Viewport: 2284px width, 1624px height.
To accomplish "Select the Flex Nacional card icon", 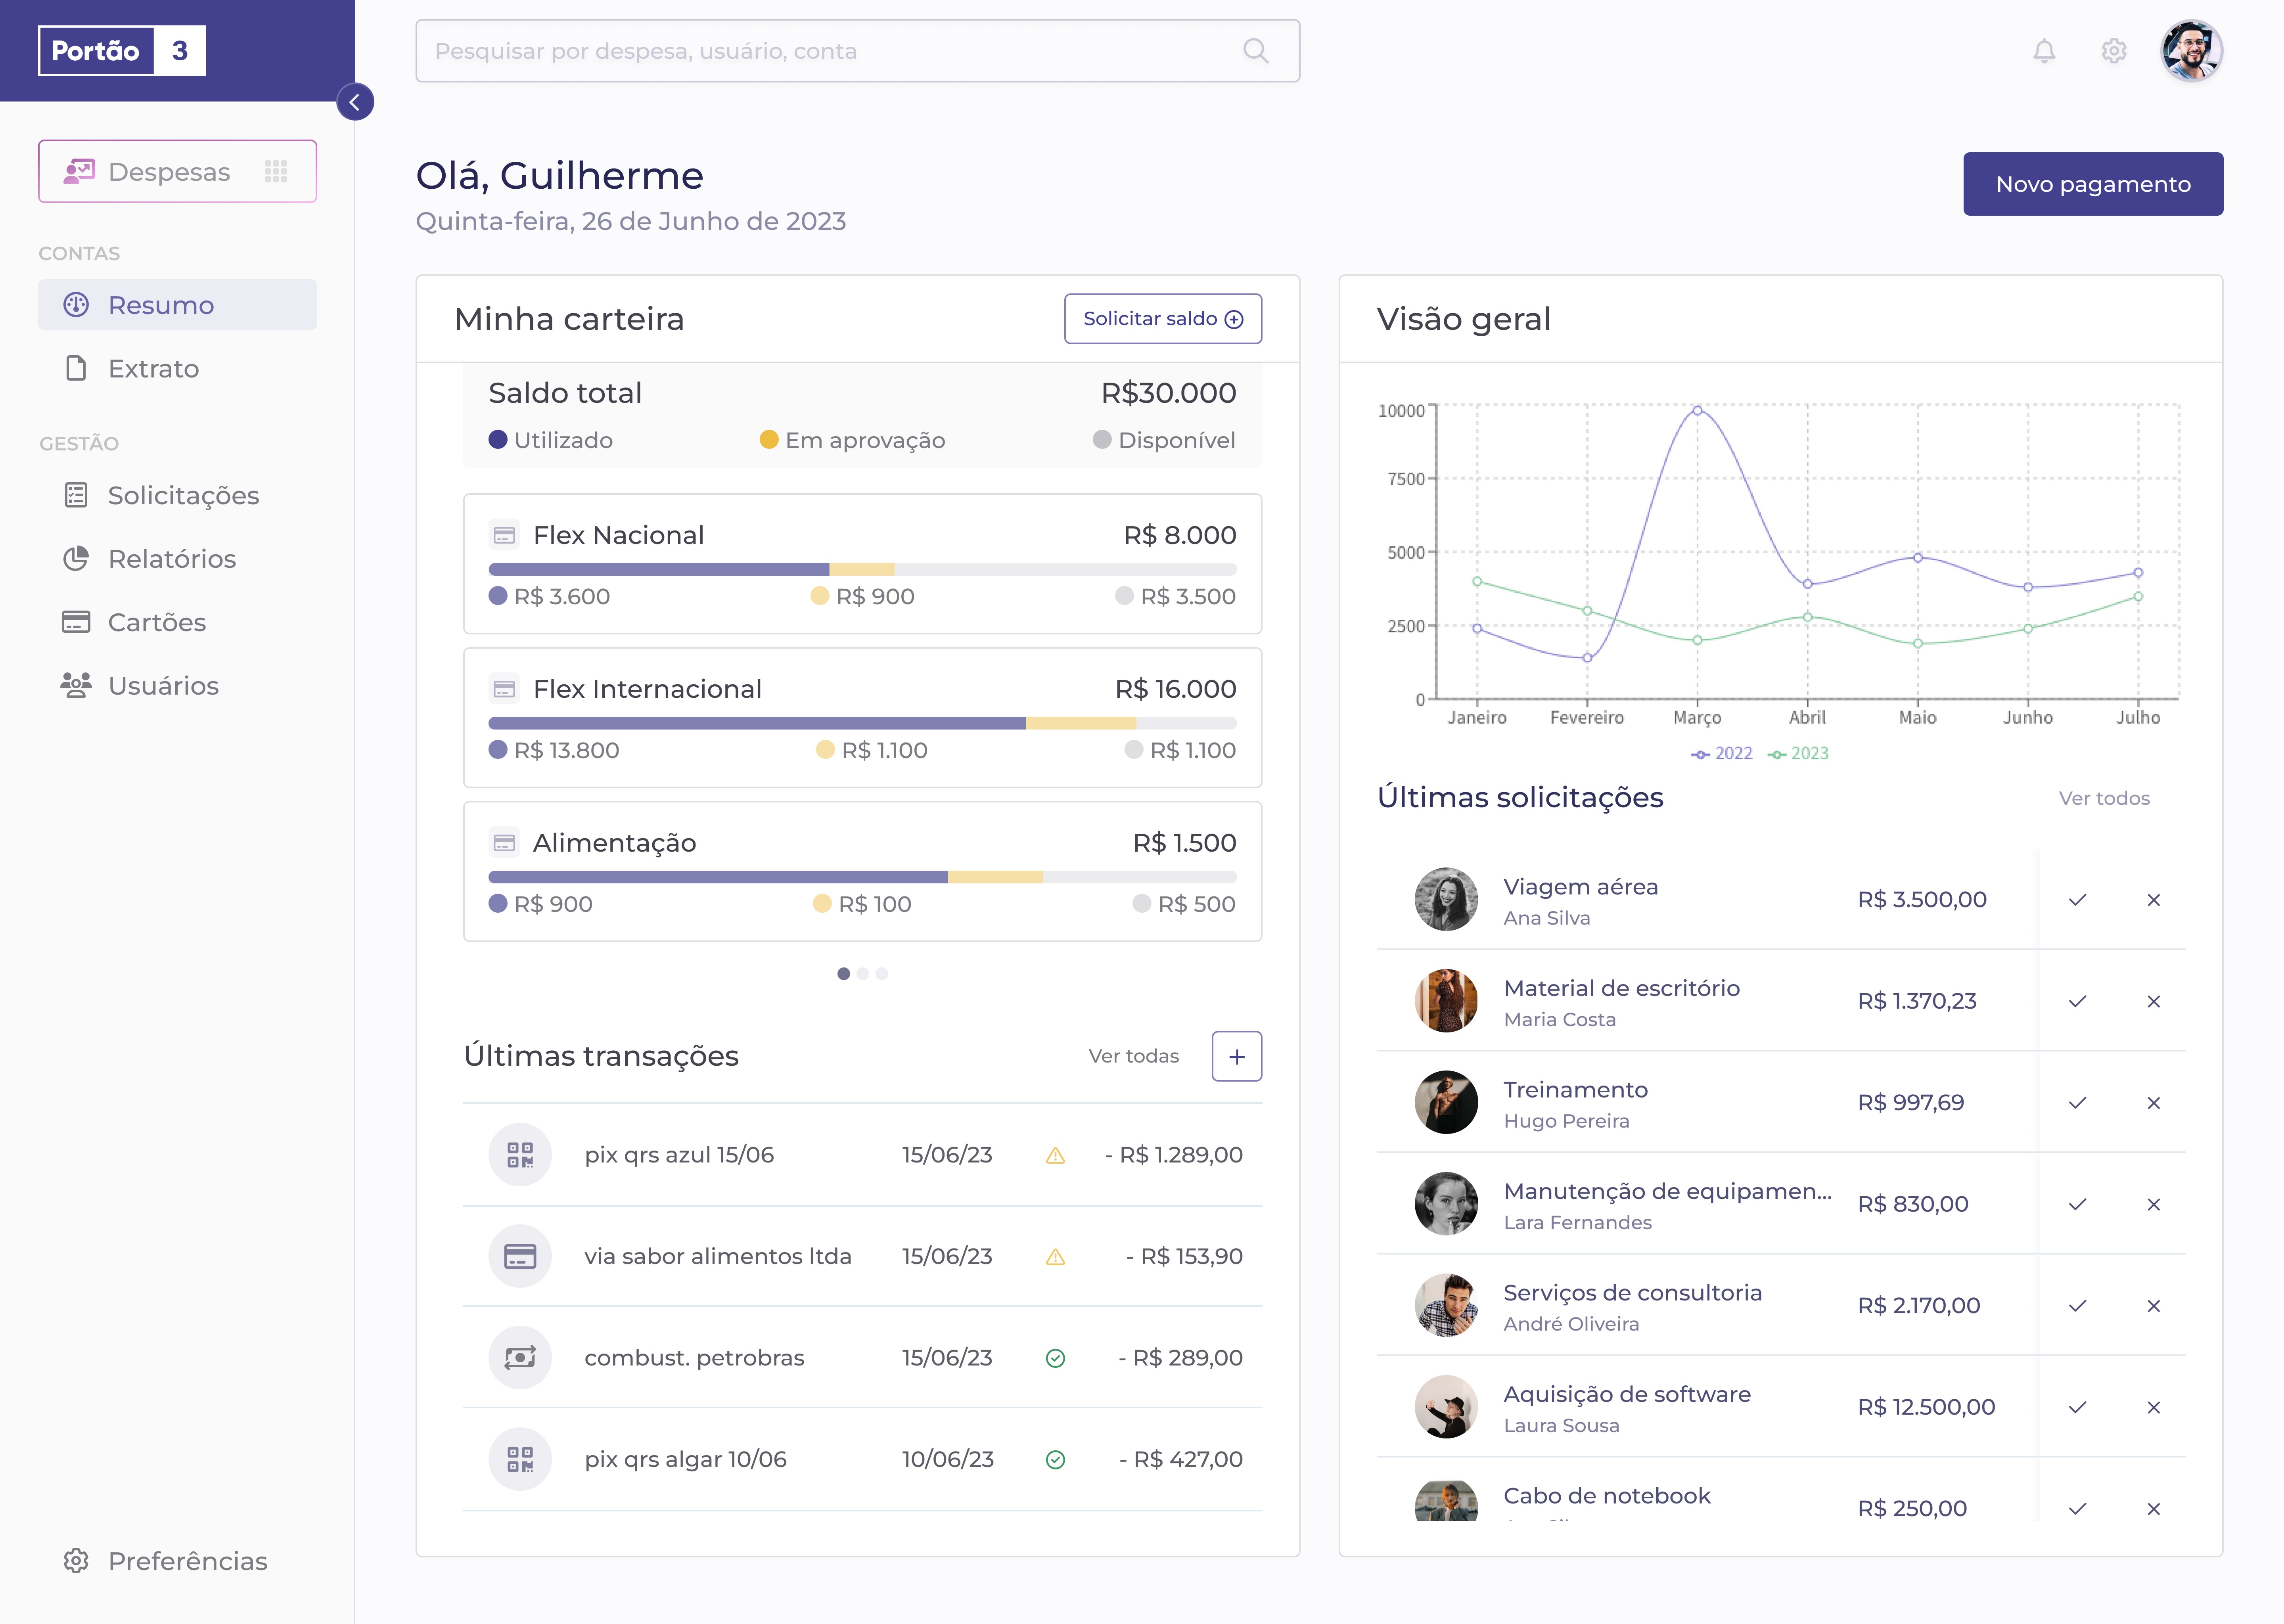I will coord(504,535).
